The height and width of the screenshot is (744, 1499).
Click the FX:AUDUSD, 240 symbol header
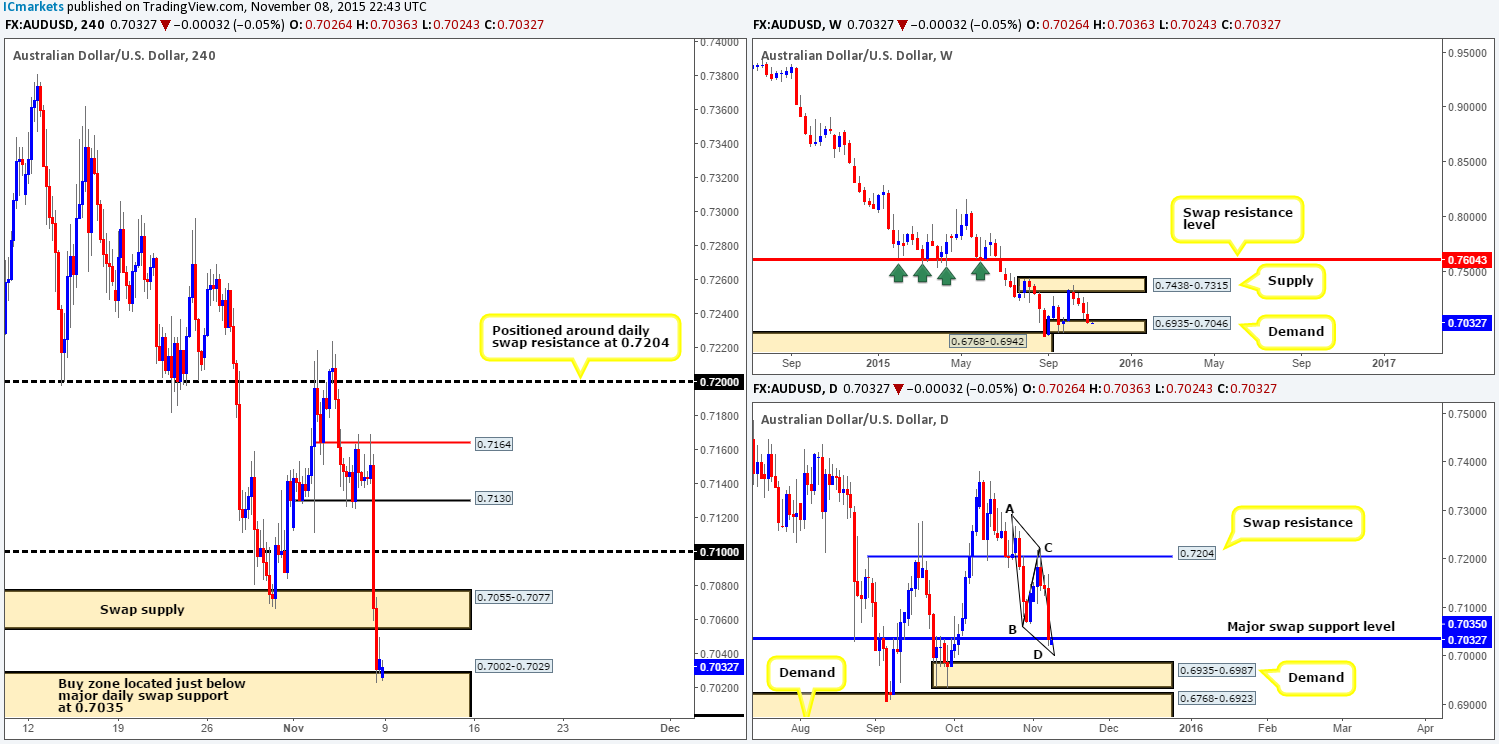54,24
